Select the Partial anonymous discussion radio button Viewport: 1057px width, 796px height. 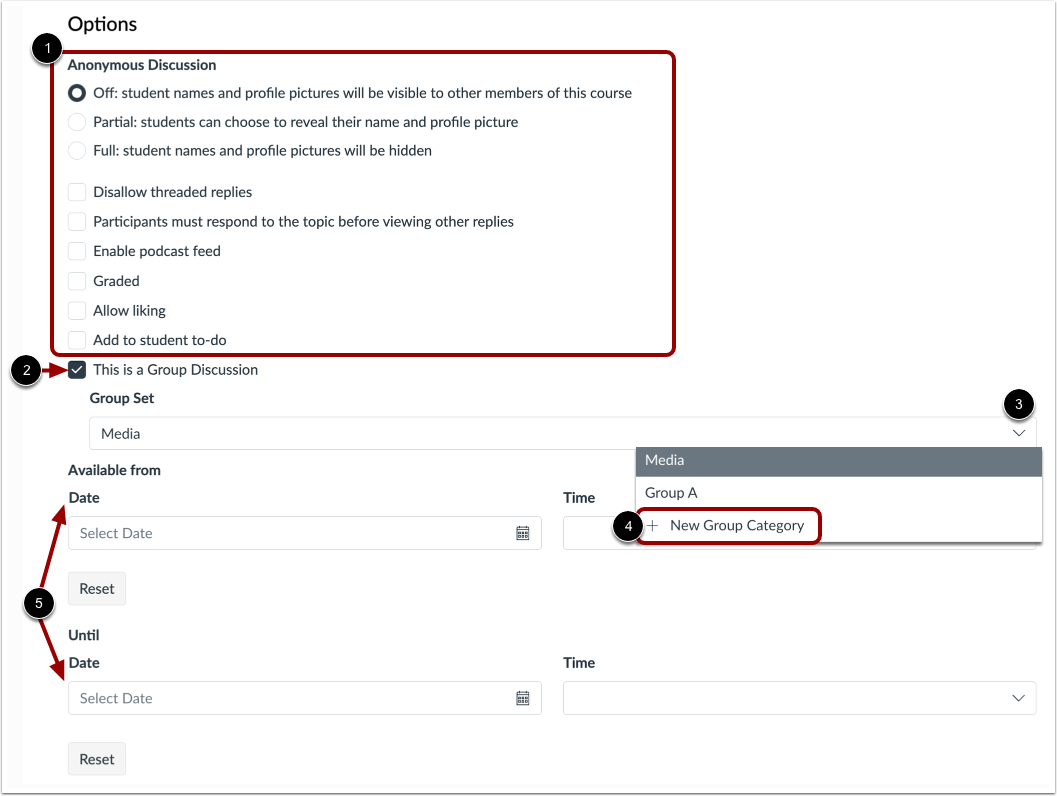[77, 122]
